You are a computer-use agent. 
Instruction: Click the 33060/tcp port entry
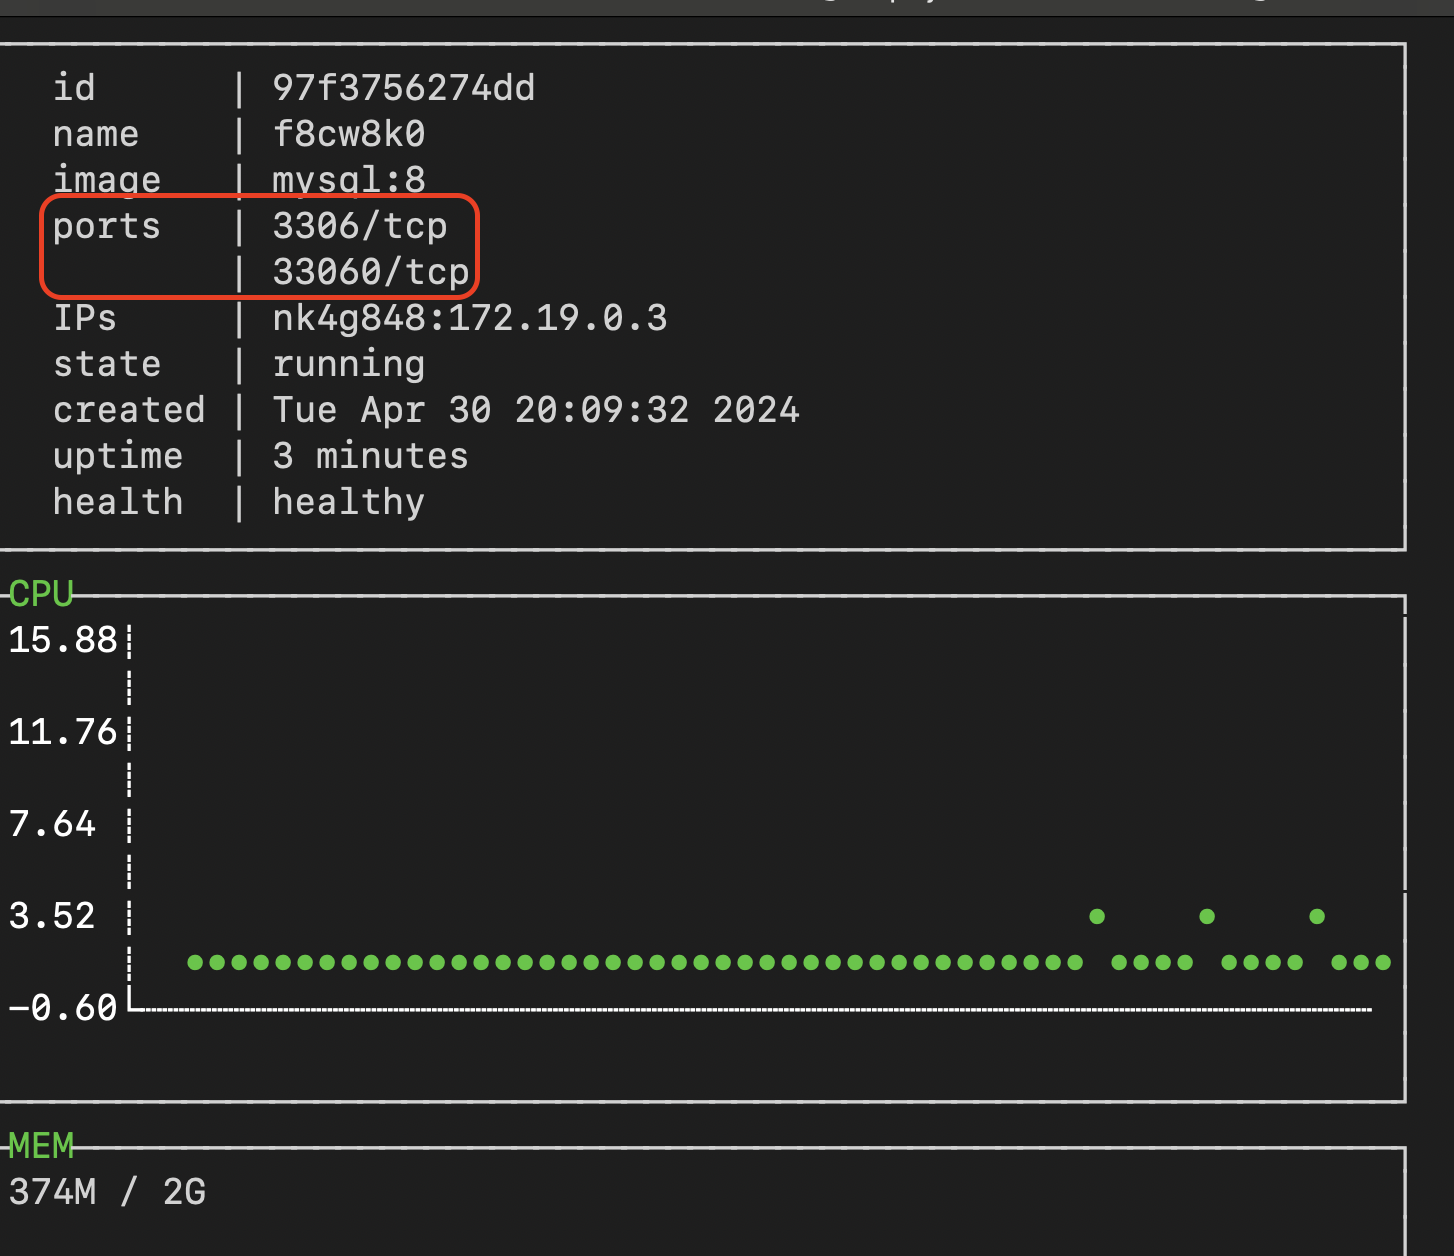click(x=370, y=272)
